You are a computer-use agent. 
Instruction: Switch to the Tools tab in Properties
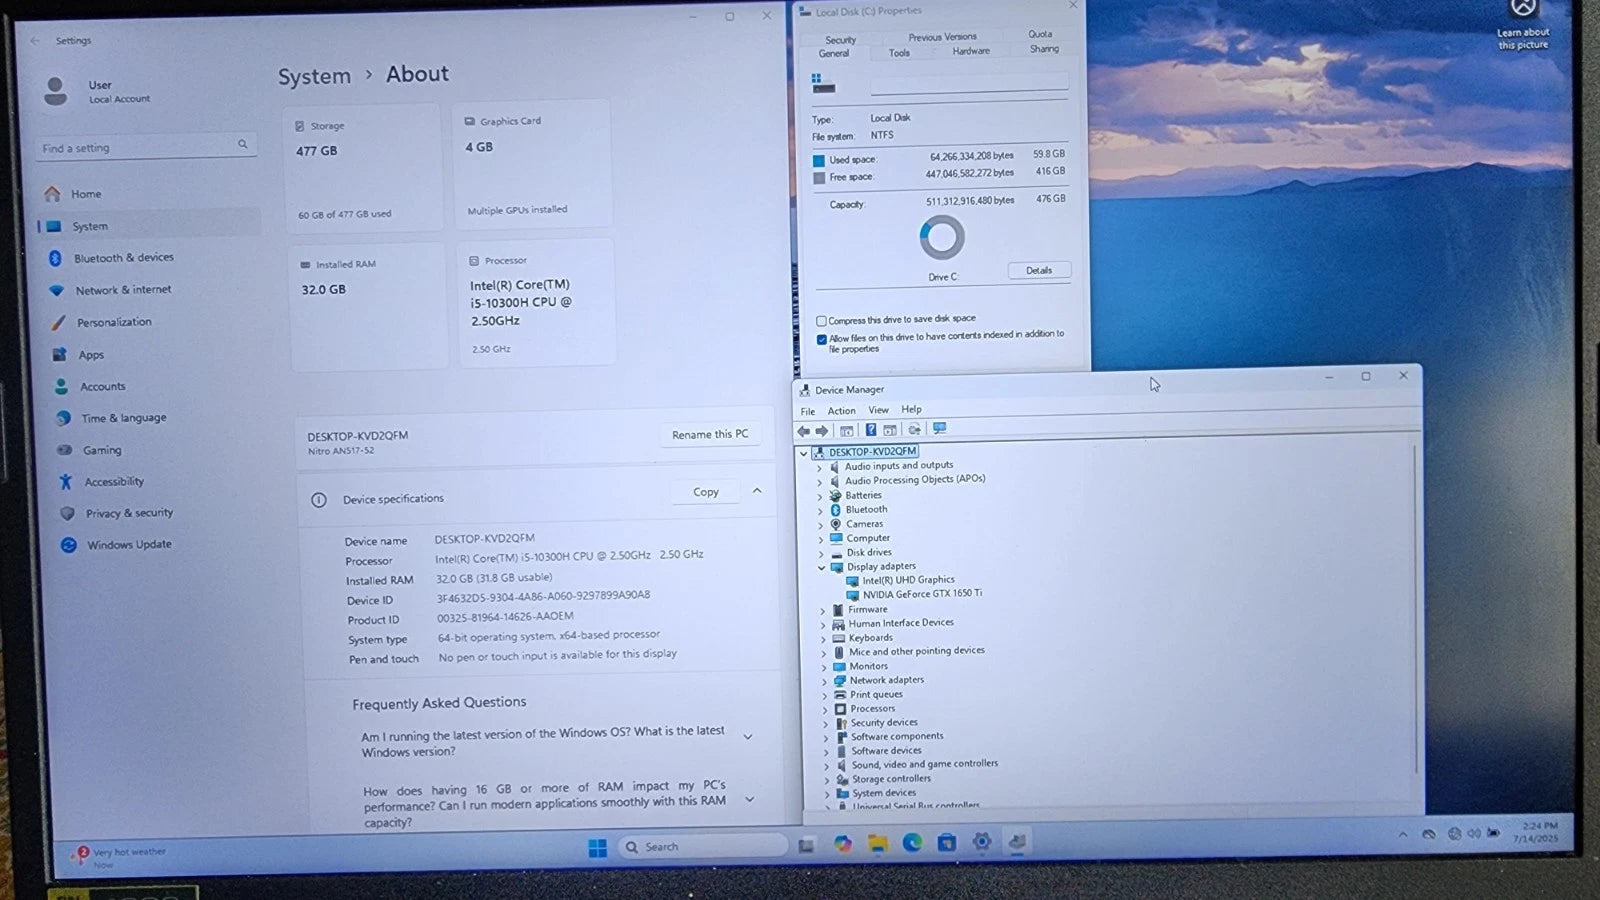899,53
